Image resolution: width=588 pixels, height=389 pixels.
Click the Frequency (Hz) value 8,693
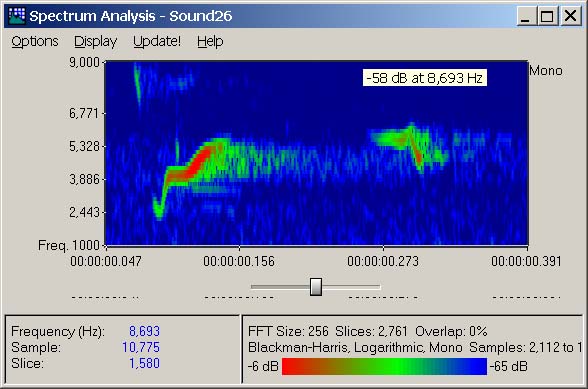[x=144, y=331]
